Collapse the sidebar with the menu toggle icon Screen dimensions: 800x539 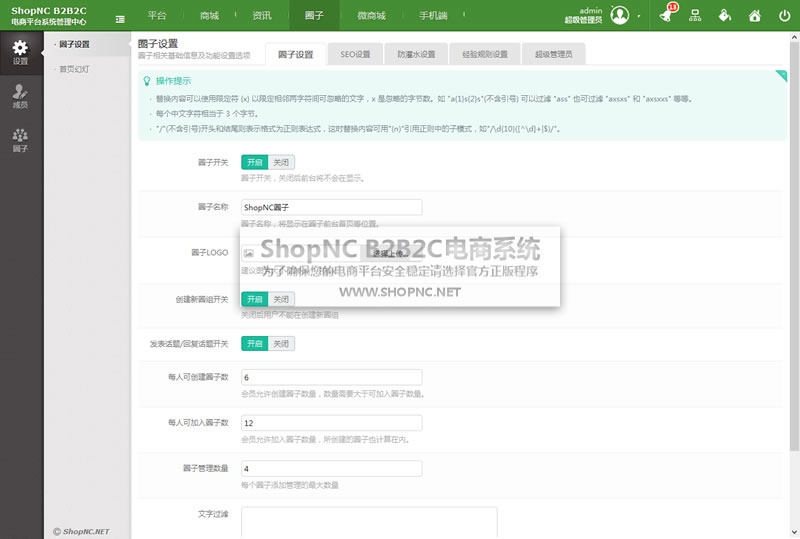point(120,19)
